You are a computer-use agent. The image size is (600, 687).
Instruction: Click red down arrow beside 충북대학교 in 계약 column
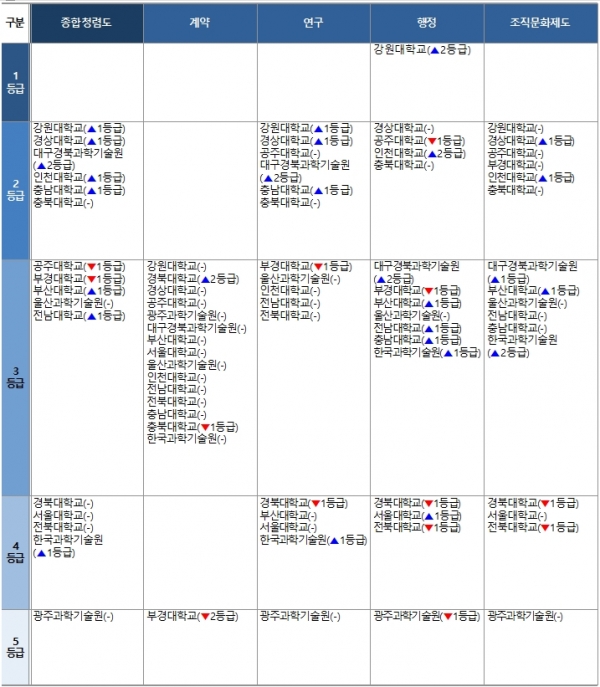coord(205,426)
